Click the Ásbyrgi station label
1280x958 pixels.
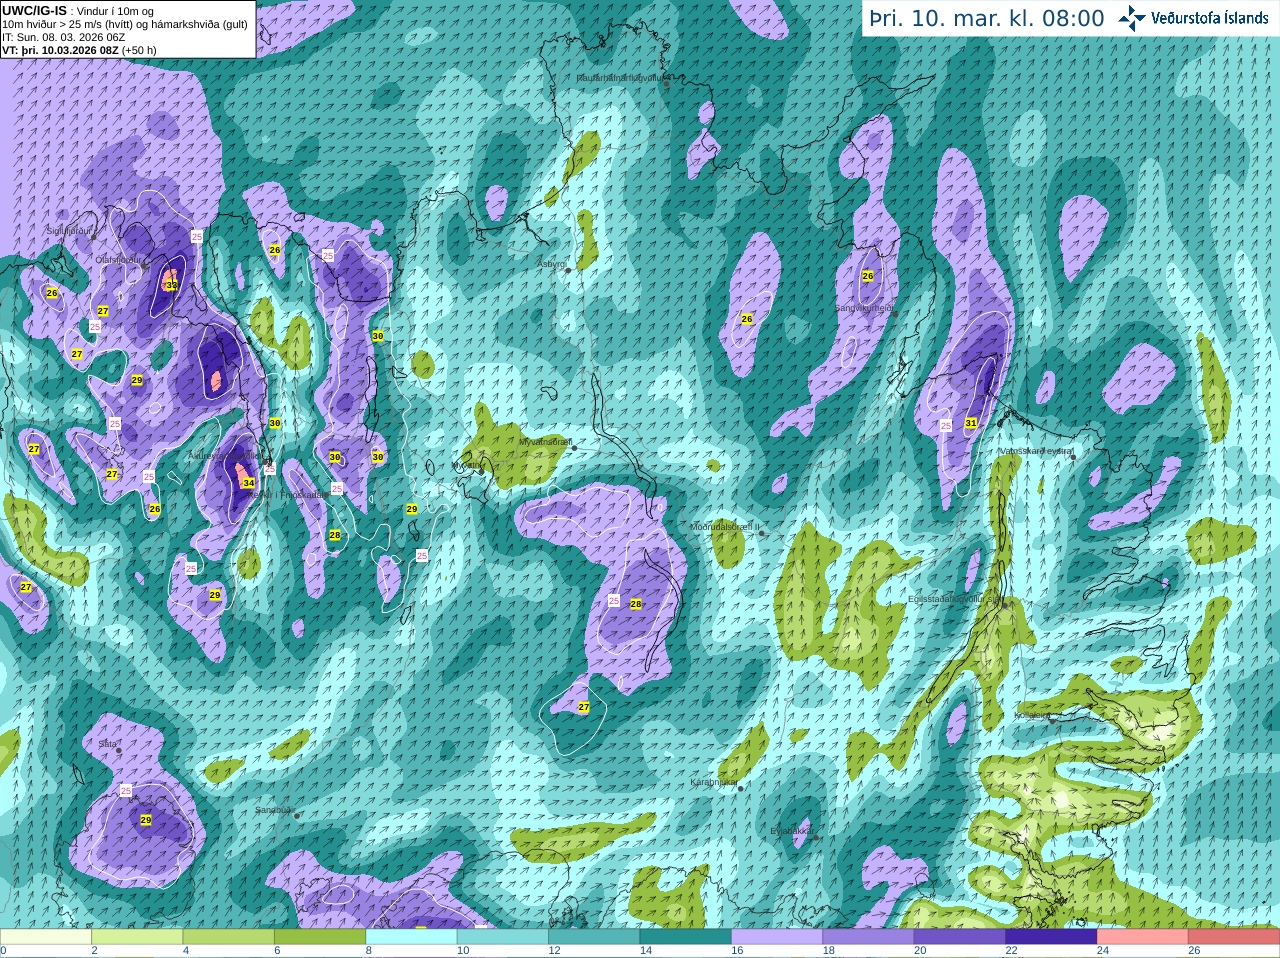pos(552,265)
